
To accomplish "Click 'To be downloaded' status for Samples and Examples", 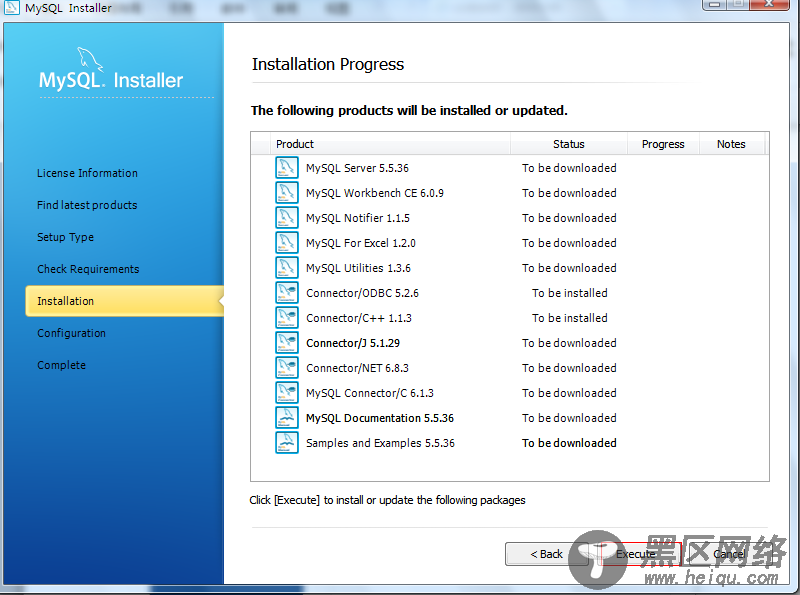I will (x=569, y=443).
